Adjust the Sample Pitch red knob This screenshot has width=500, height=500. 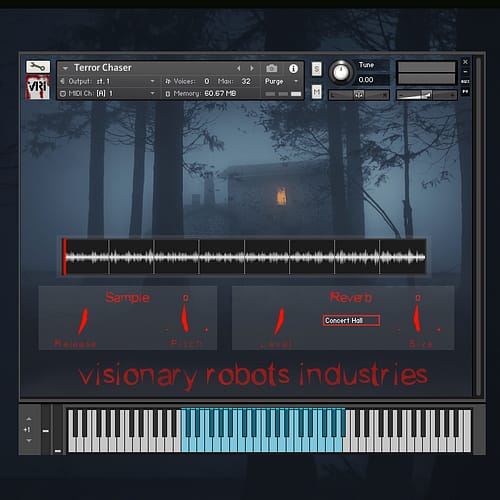(185, 319)
